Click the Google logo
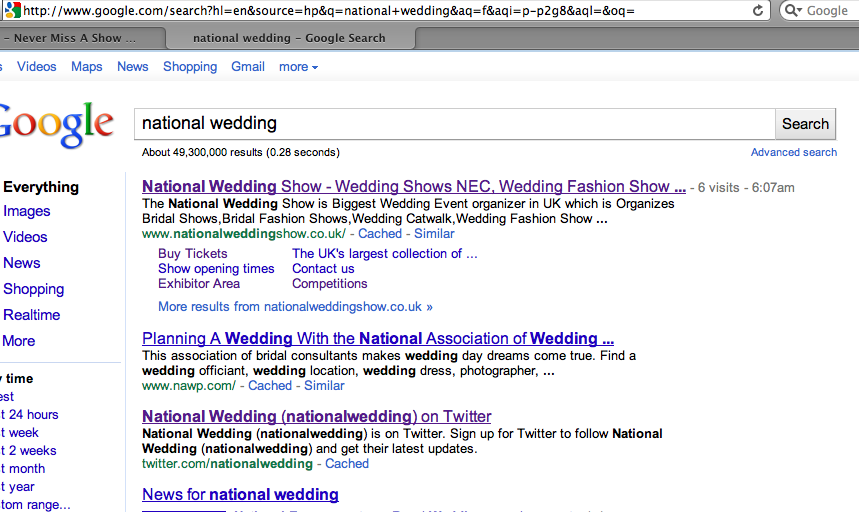Viewport: 859px width, 512px height. 56,124
